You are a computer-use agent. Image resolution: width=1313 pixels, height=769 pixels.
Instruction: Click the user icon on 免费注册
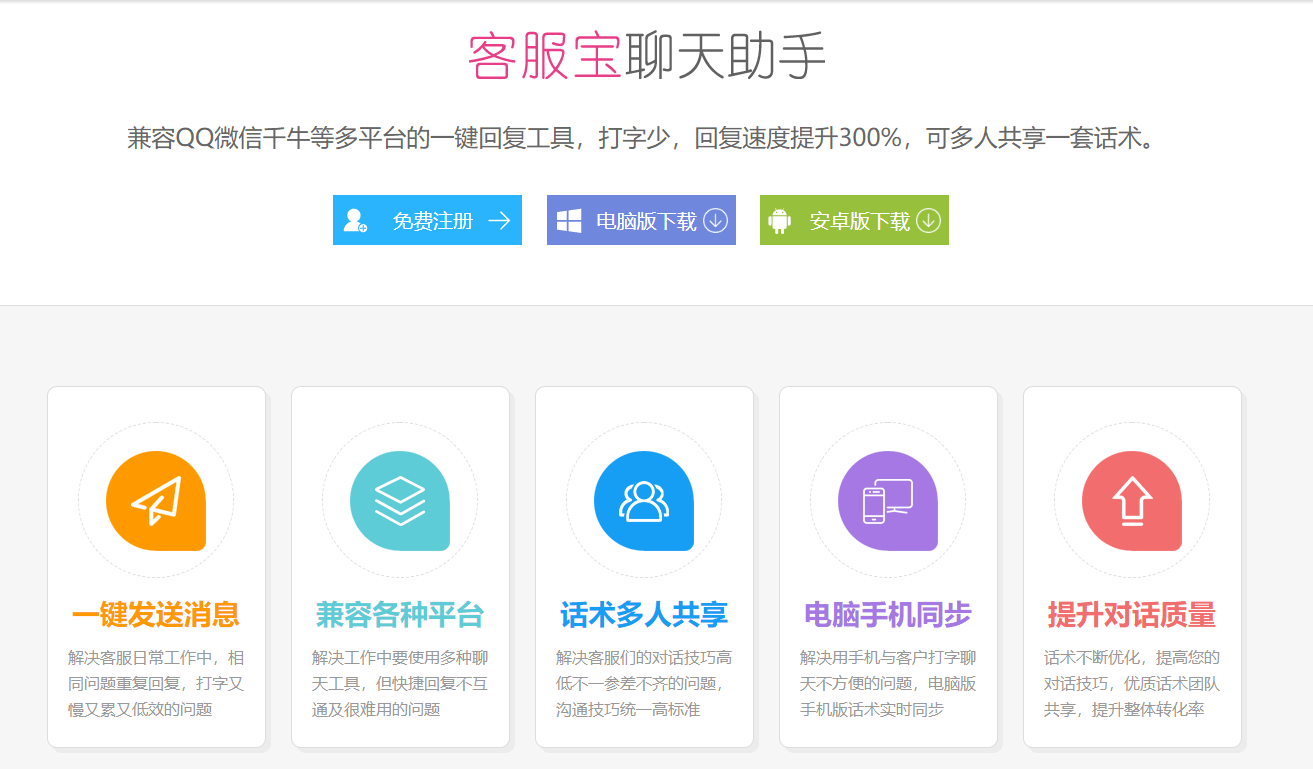click(x=355, y=221)
